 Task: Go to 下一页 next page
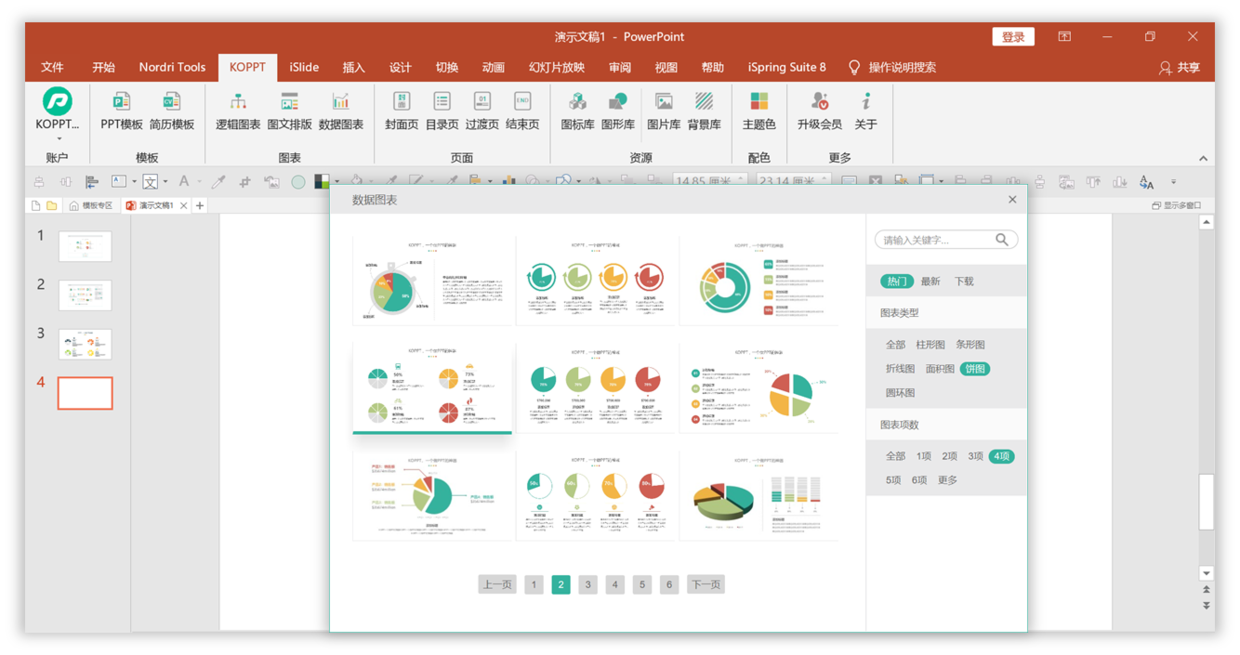(x=705, y=585)
